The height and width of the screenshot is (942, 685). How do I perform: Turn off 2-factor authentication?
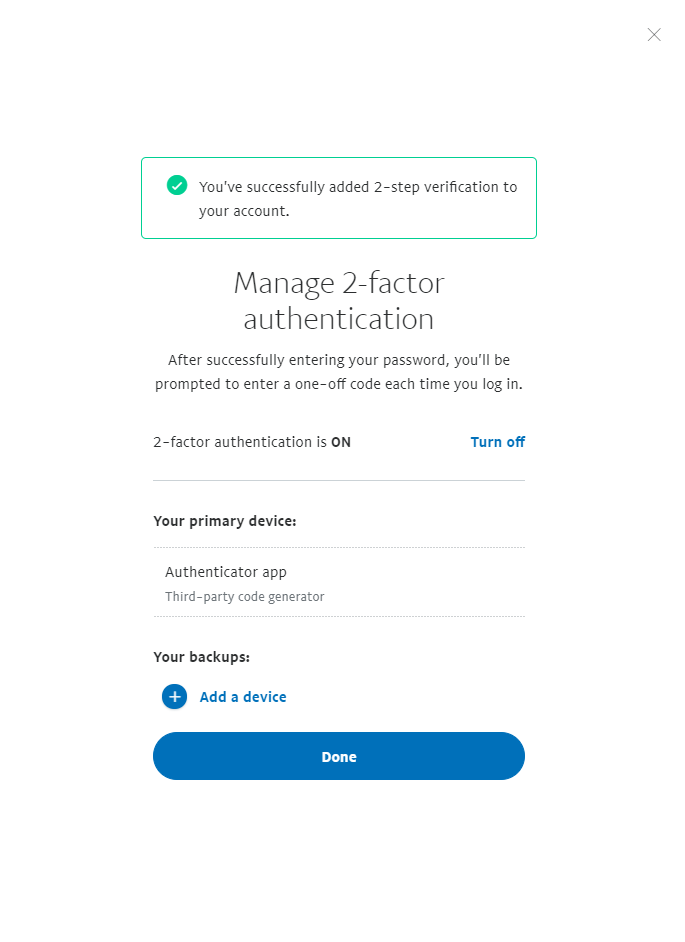[x=498, y=442]
